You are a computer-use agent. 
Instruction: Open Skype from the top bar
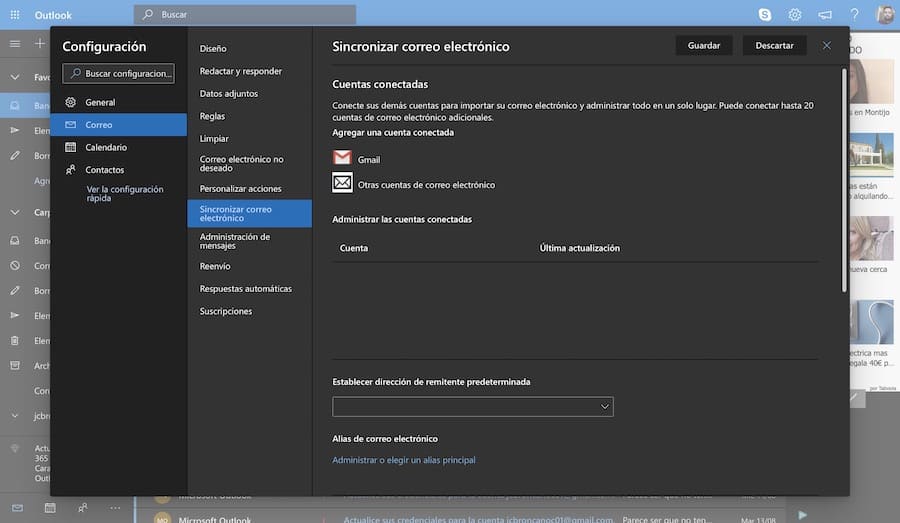pos(765,14)
